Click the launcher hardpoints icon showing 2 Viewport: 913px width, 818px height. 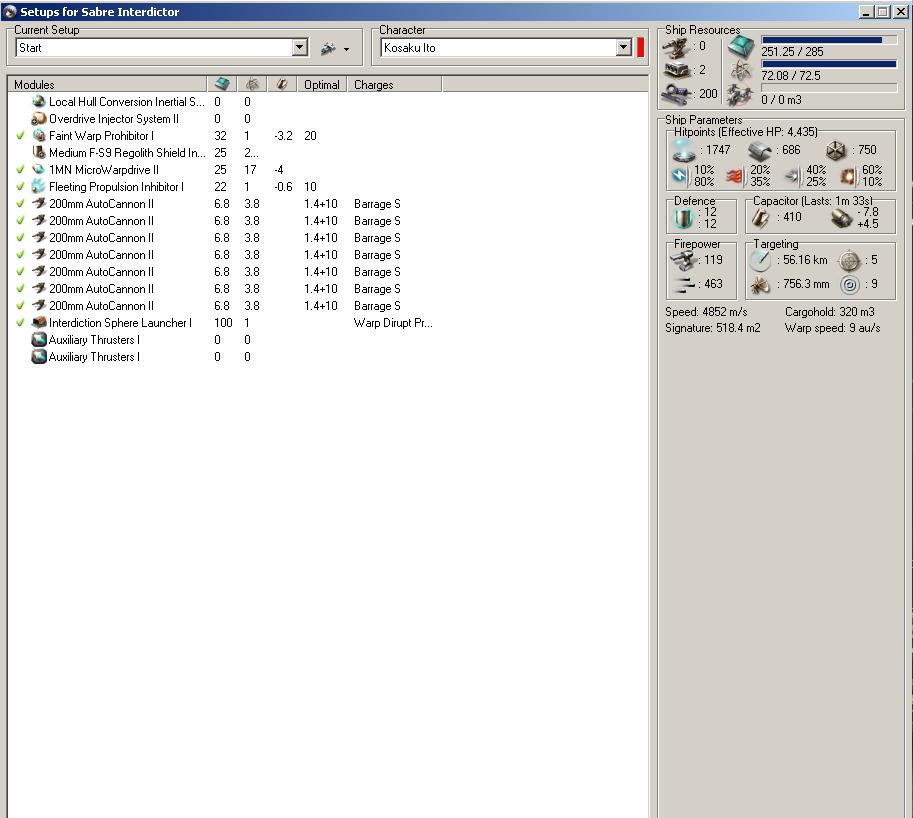pyautogui.click(x=677, y=70)
